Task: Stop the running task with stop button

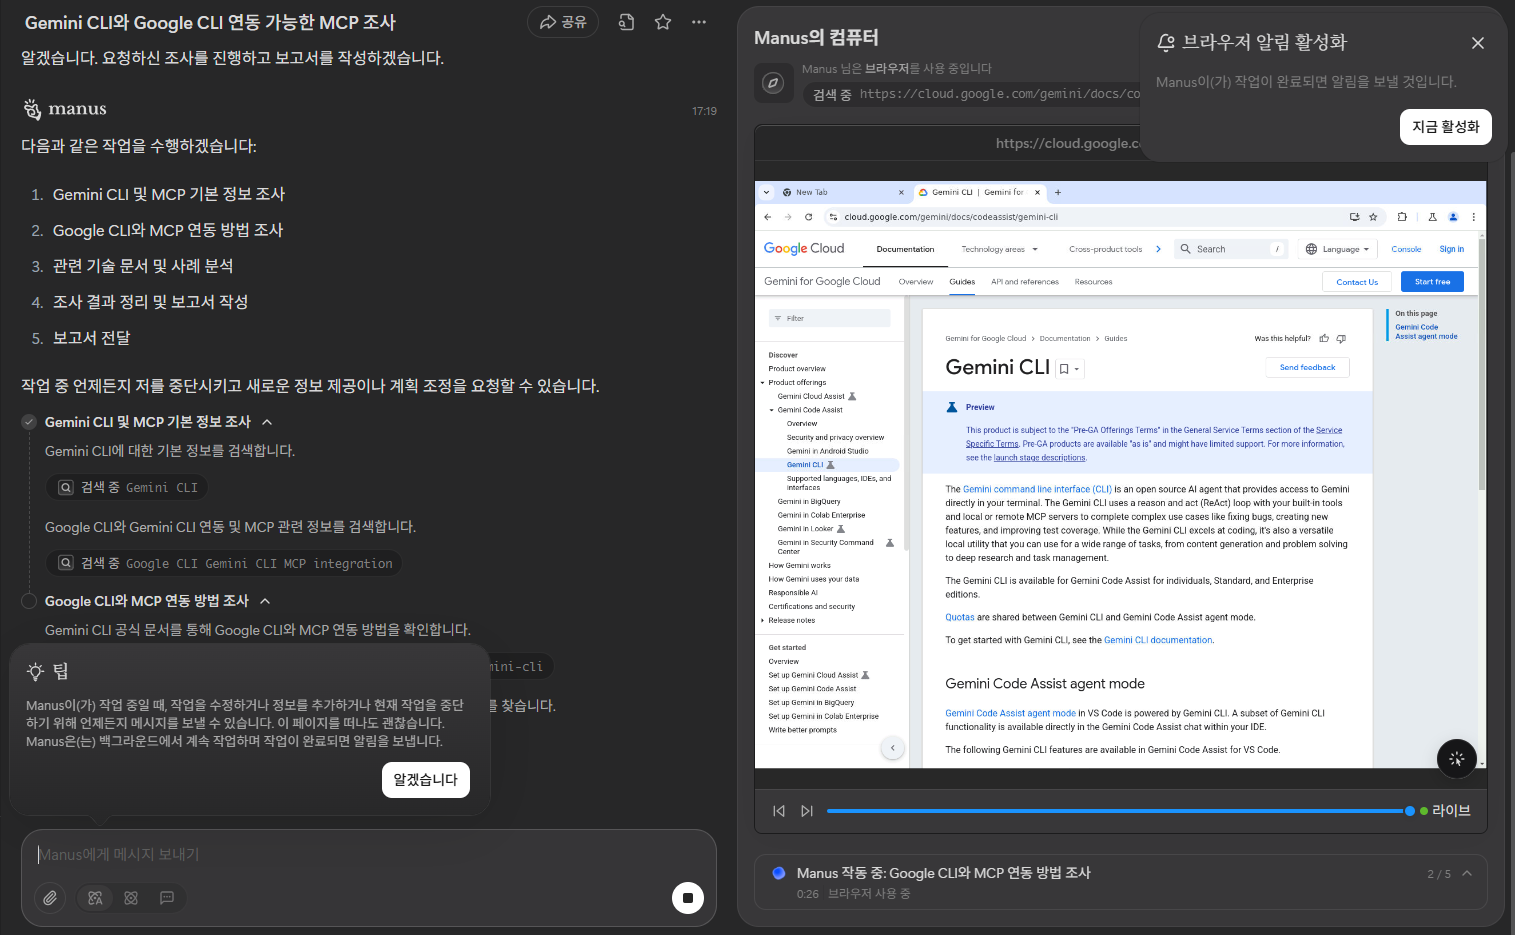Action: 687,898
